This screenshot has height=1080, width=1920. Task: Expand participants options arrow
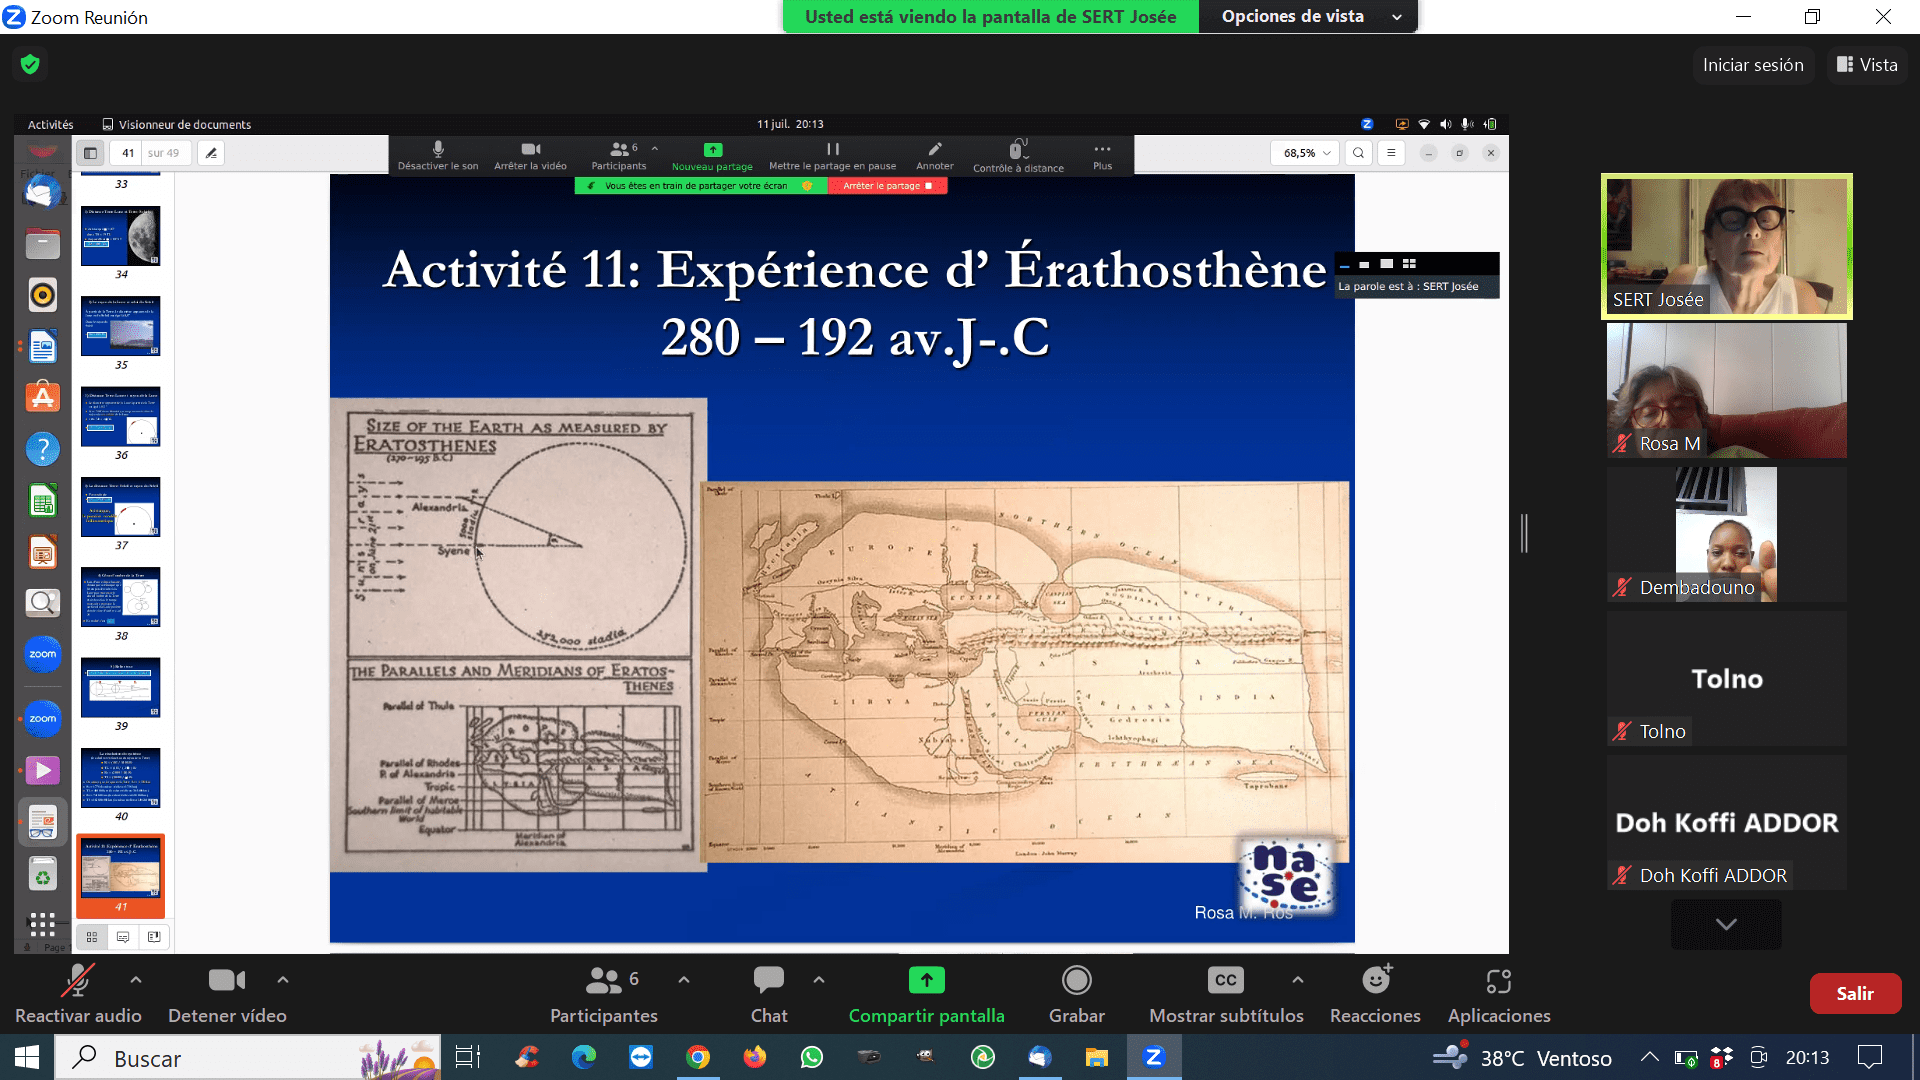[684, 980]
